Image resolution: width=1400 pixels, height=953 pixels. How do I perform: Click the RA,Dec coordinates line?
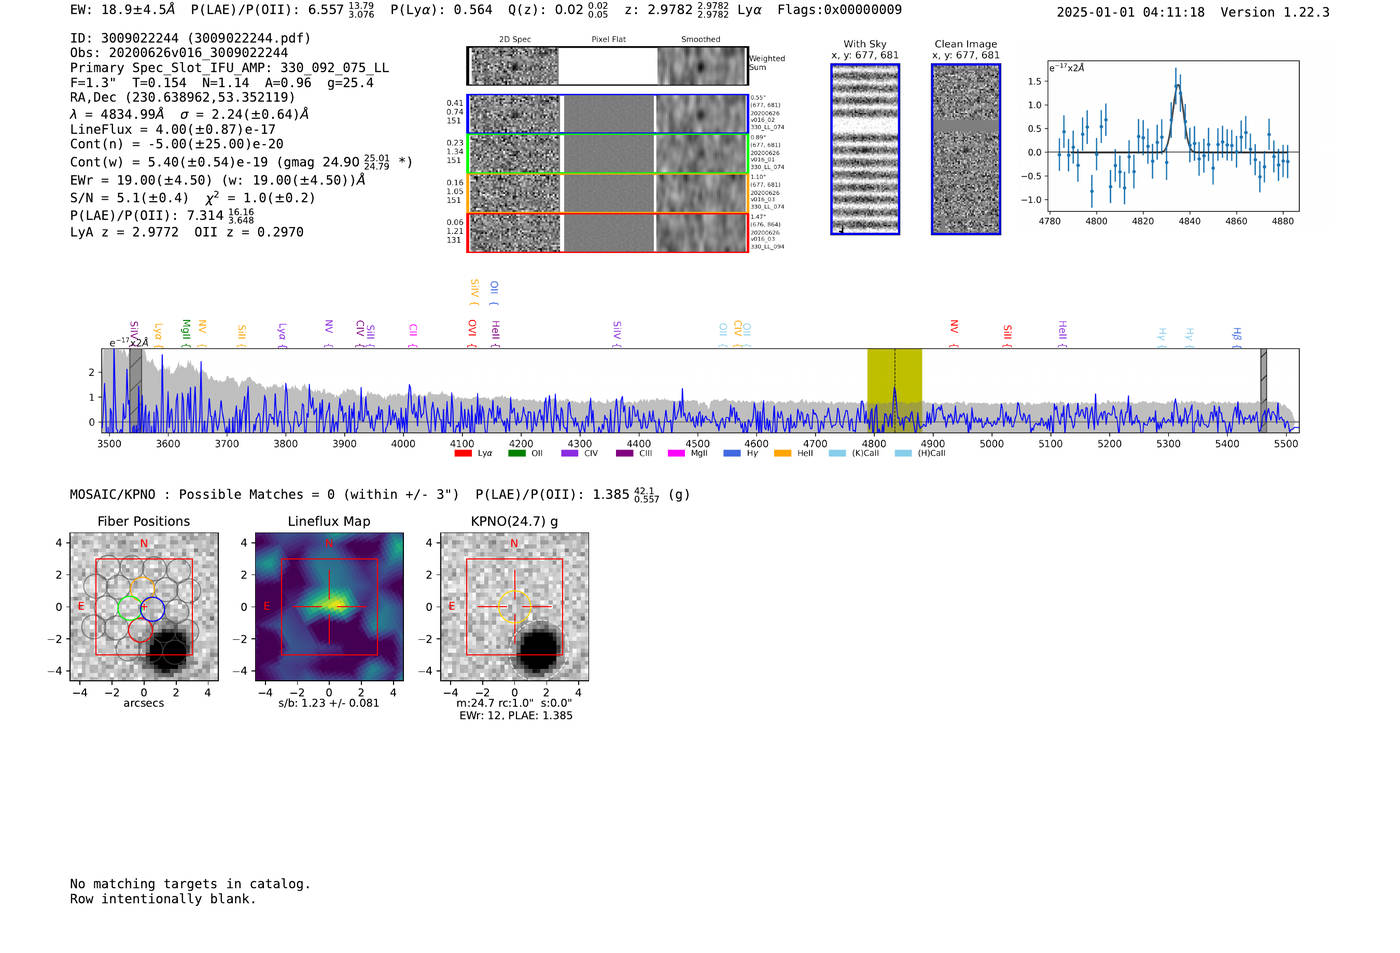[183, 98]
